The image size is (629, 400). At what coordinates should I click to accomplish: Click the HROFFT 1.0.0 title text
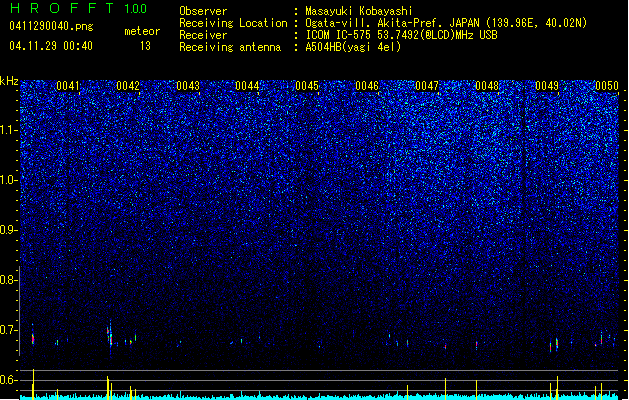[79, 8]
